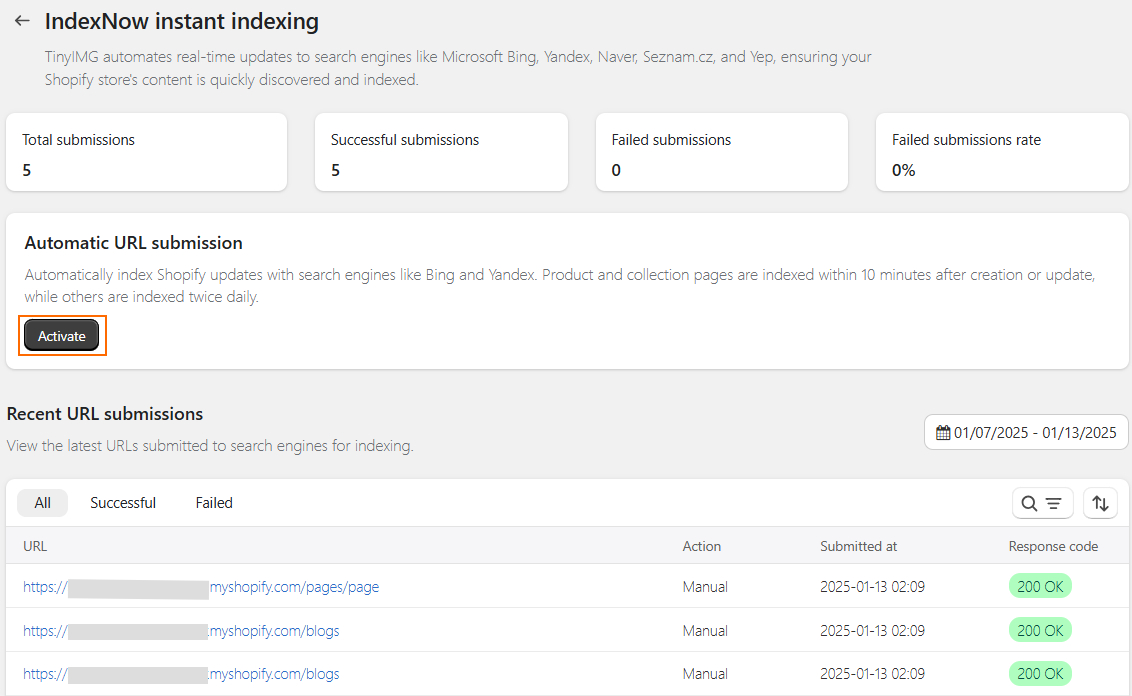Go back using the arrow beside IndexNow title
1132x696 pixels.
(x=22, y=21)
